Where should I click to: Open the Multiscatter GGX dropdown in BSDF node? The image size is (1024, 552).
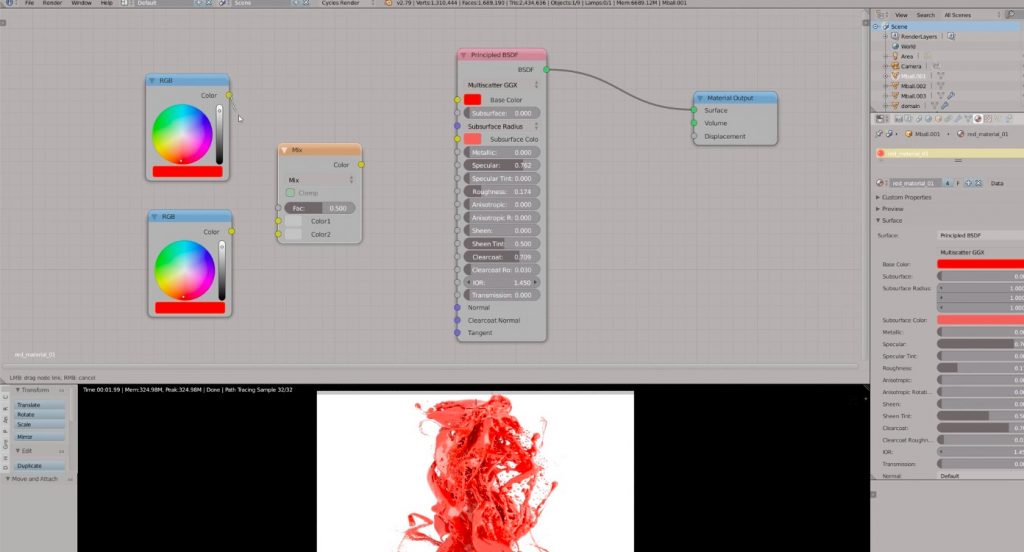(x=502, y=85)
